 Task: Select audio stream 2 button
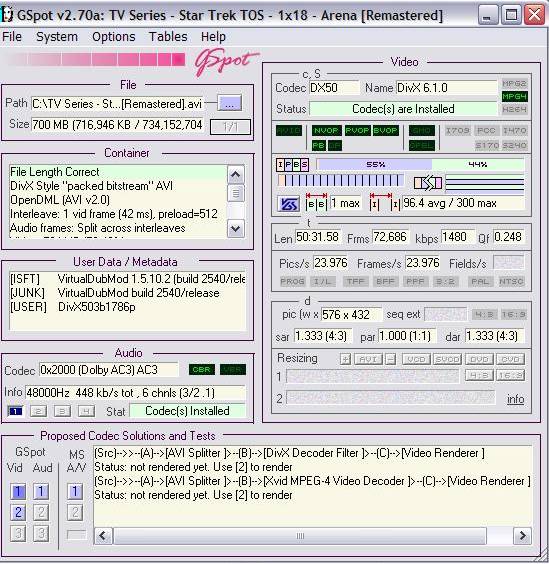38,411
